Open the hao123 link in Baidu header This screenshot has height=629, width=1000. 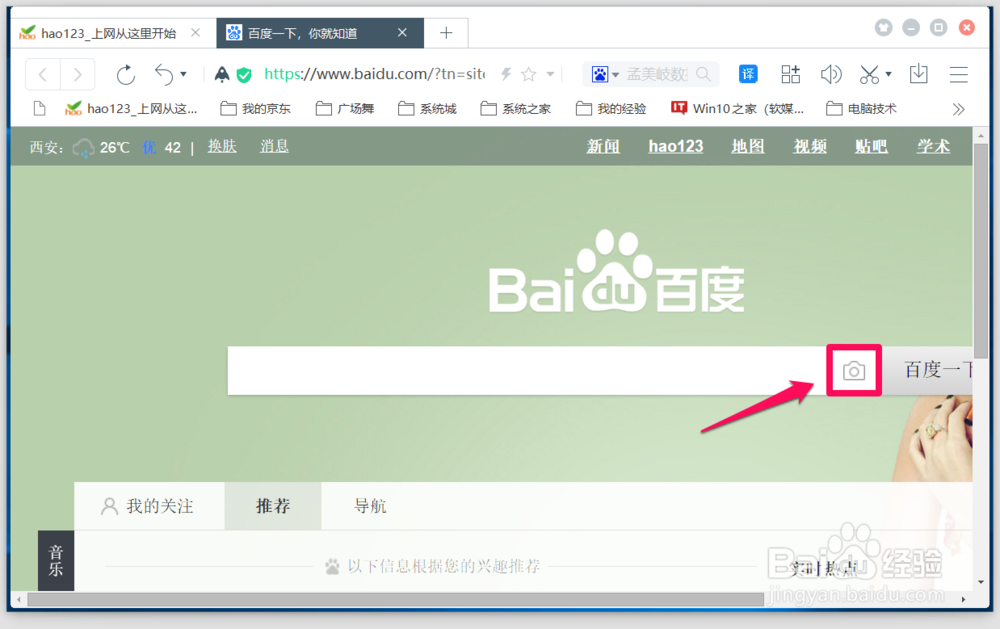click(676, 147)
